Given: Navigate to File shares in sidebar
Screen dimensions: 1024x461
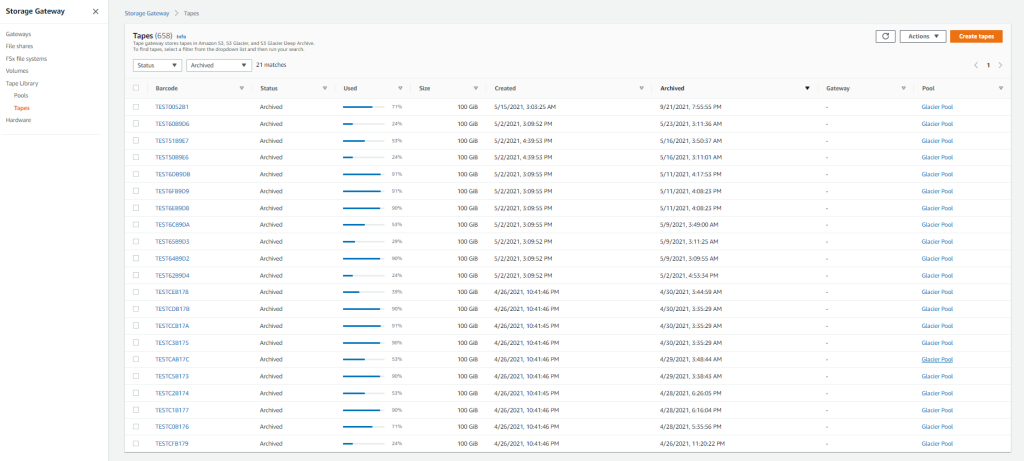Looking at the screenshot, I should click(x=19, y=46).
